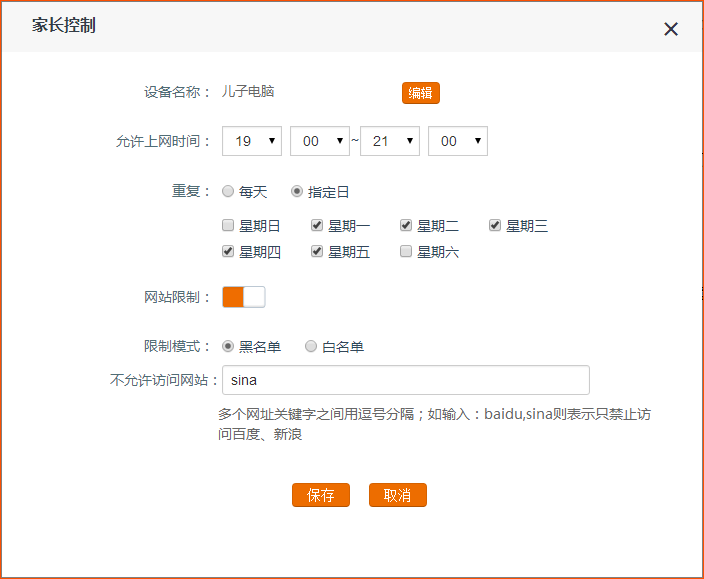The width and height of the screenshot is (704, 579).
Task: Toggle the 星期三 checkbox off
Action: click(495, 226)
